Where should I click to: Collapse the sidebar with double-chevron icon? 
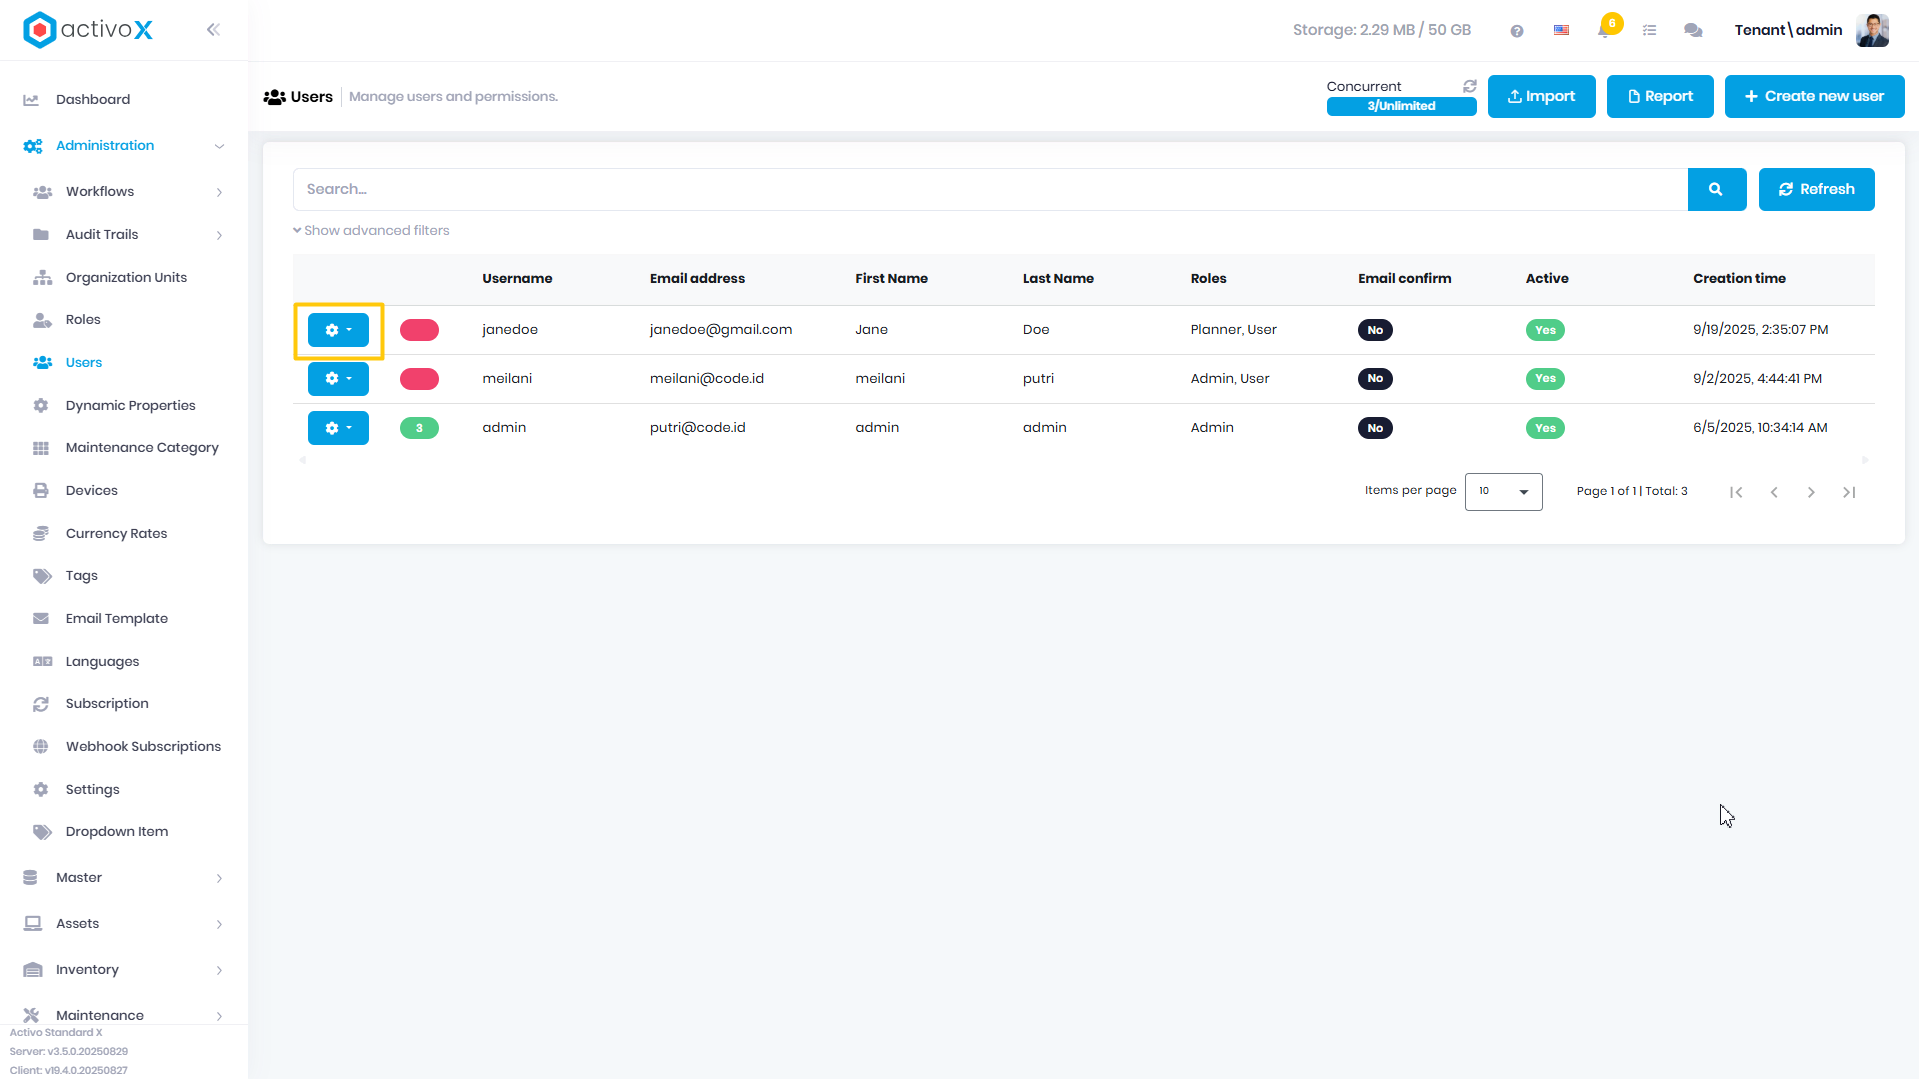tap(213, 30)
